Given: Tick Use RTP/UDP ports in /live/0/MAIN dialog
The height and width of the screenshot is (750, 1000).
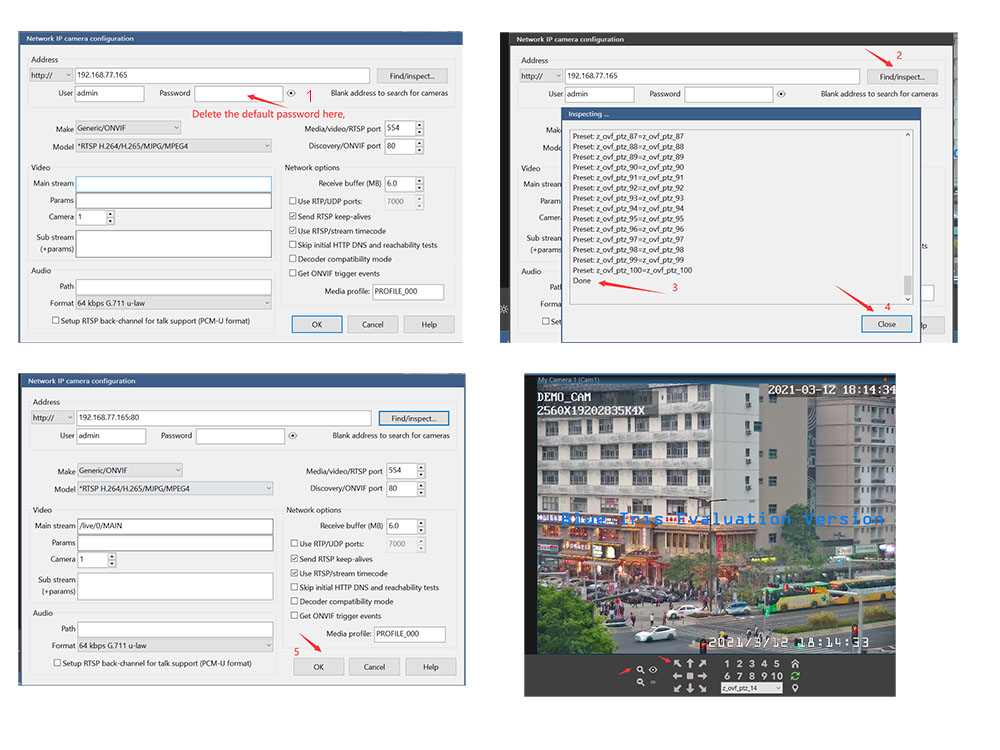Looking at the screenshot, I should tap(295, 543).
